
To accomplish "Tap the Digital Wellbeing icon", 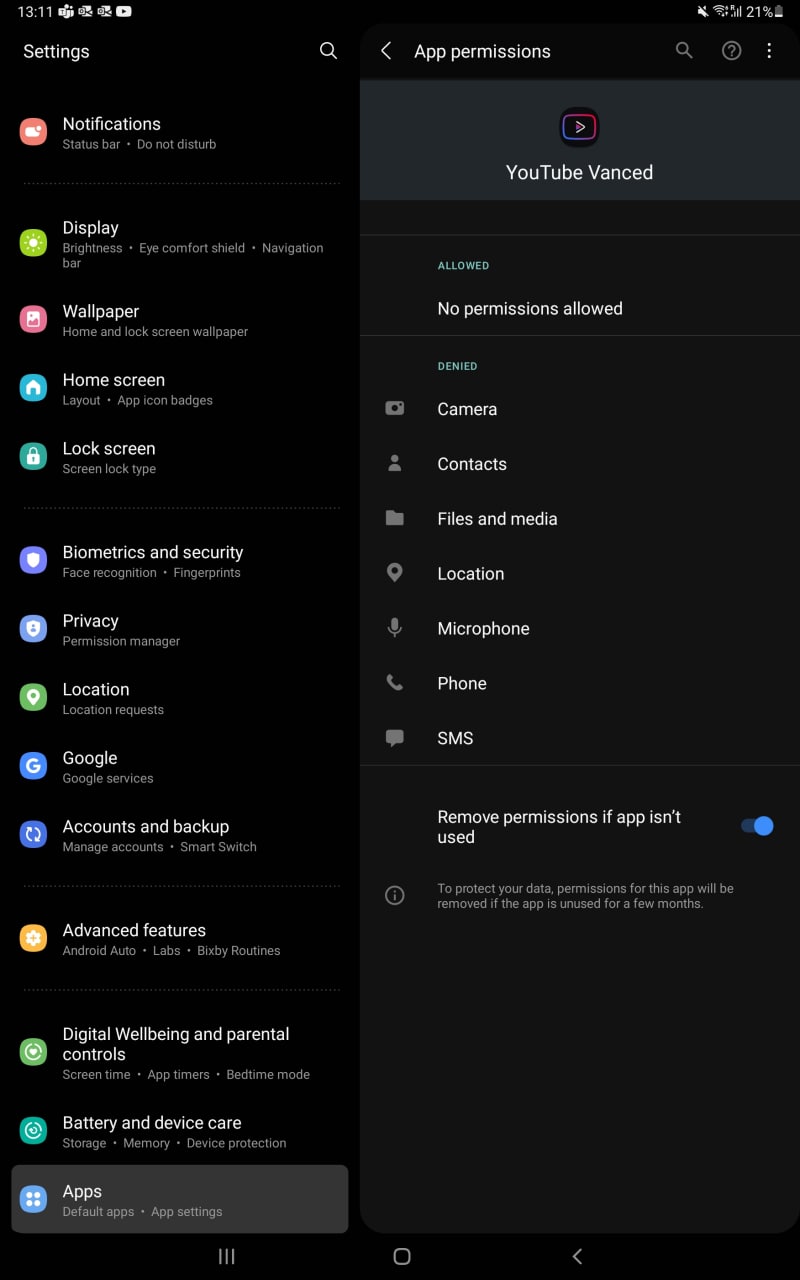I will [34, 1052].
